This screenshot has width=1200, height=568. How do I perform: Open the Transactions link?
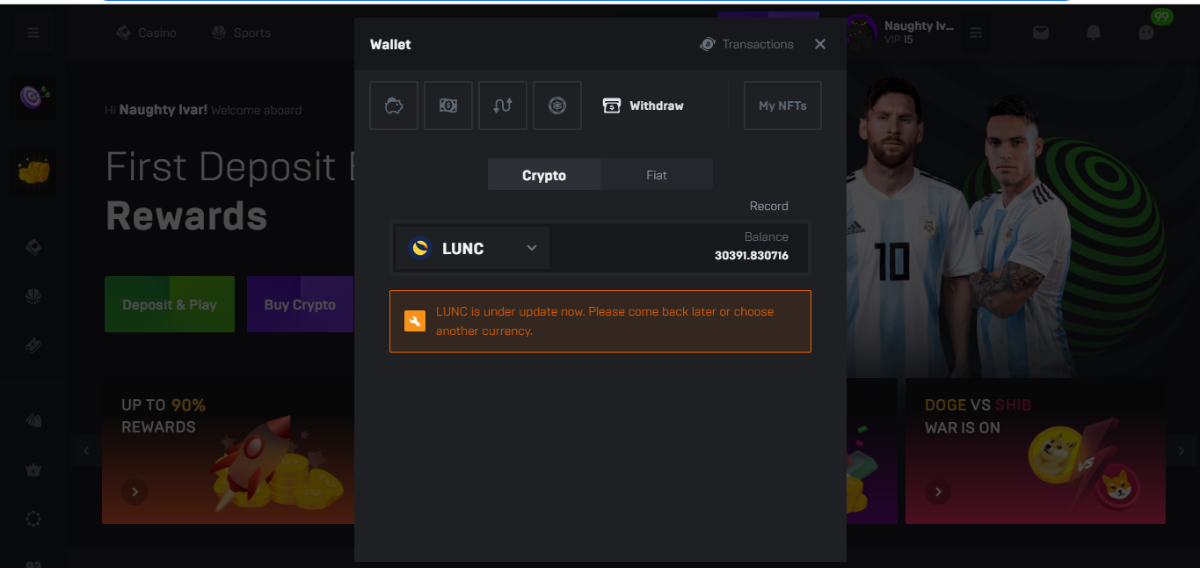747,44
